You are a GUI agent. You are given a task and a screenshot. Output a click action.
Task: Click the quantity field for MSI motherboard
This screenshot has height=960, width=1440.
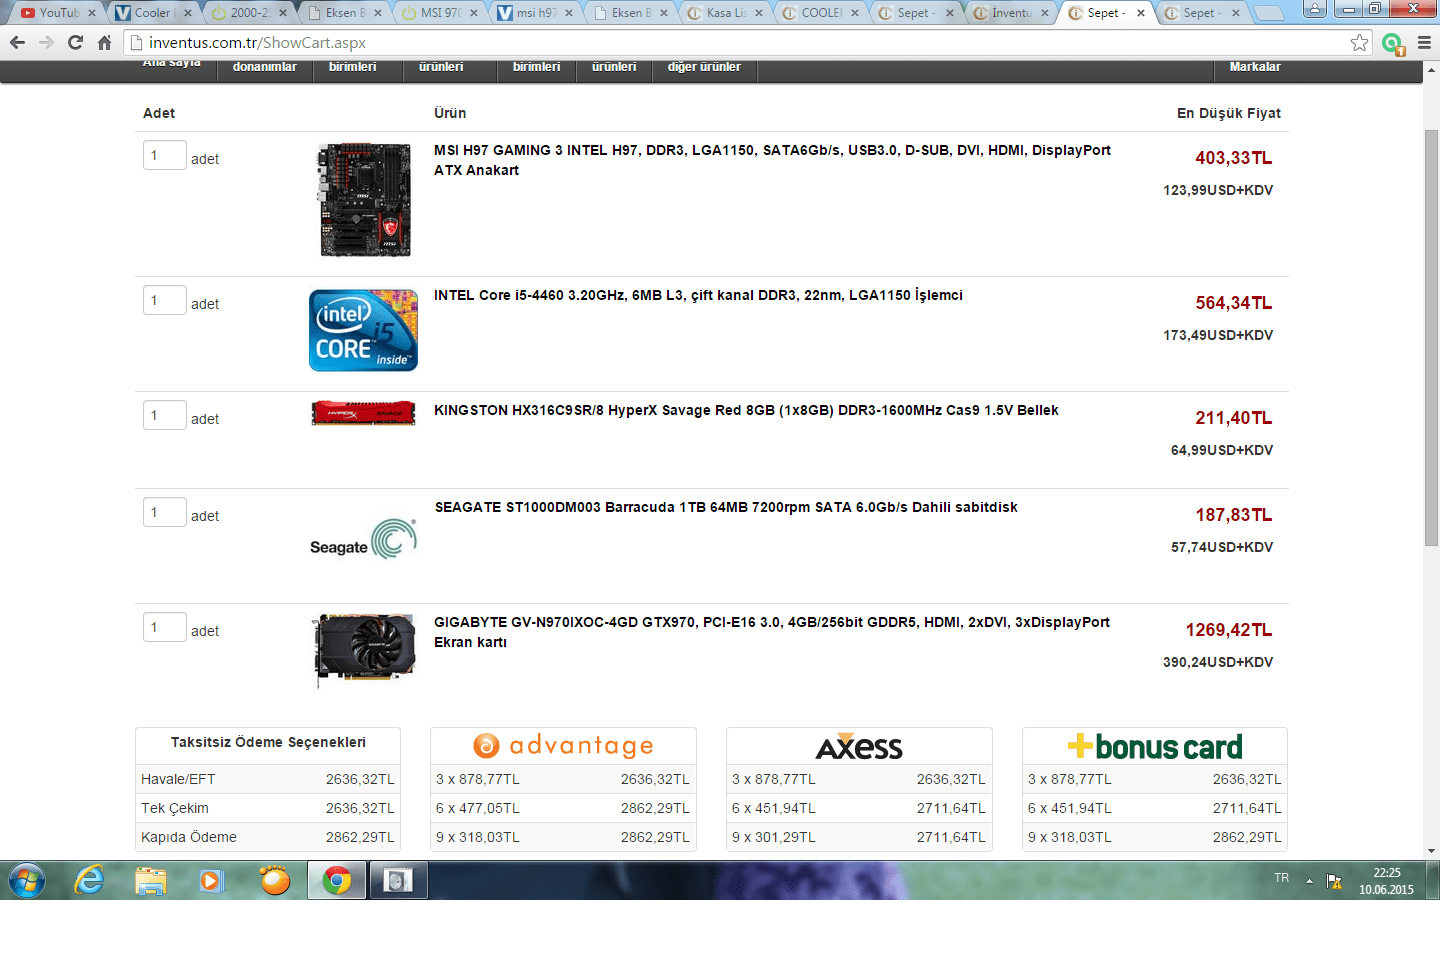click(165, 155)
